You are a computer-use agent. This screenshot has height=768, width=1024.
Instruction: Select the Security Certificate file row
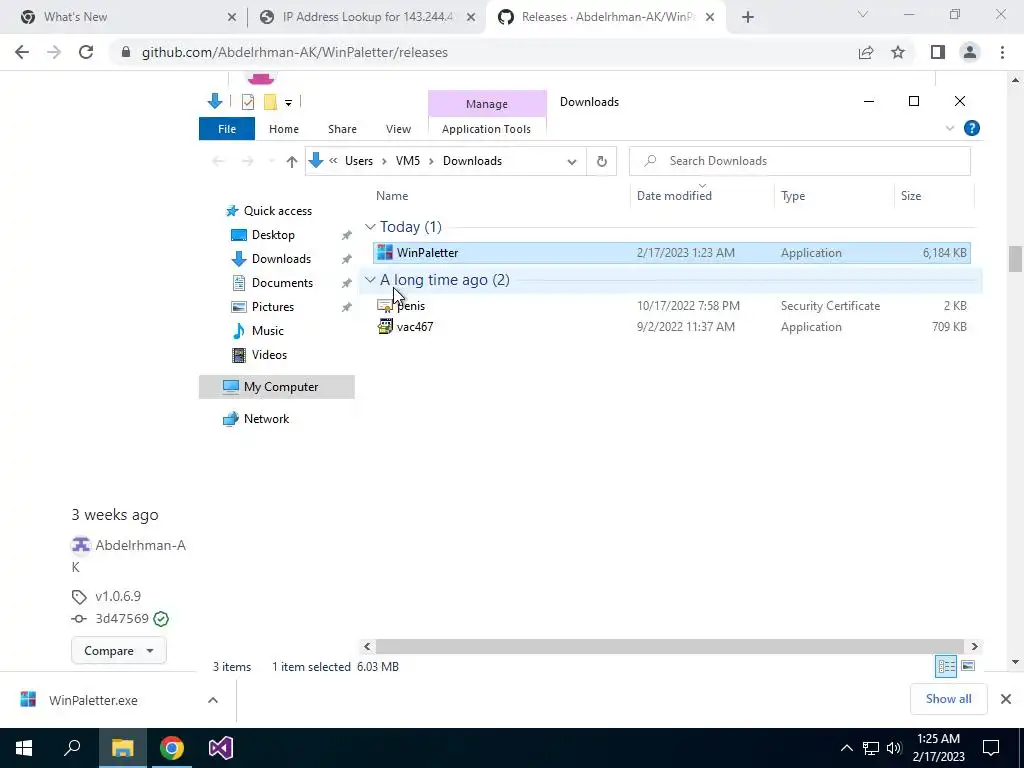(x=672, y=306)
